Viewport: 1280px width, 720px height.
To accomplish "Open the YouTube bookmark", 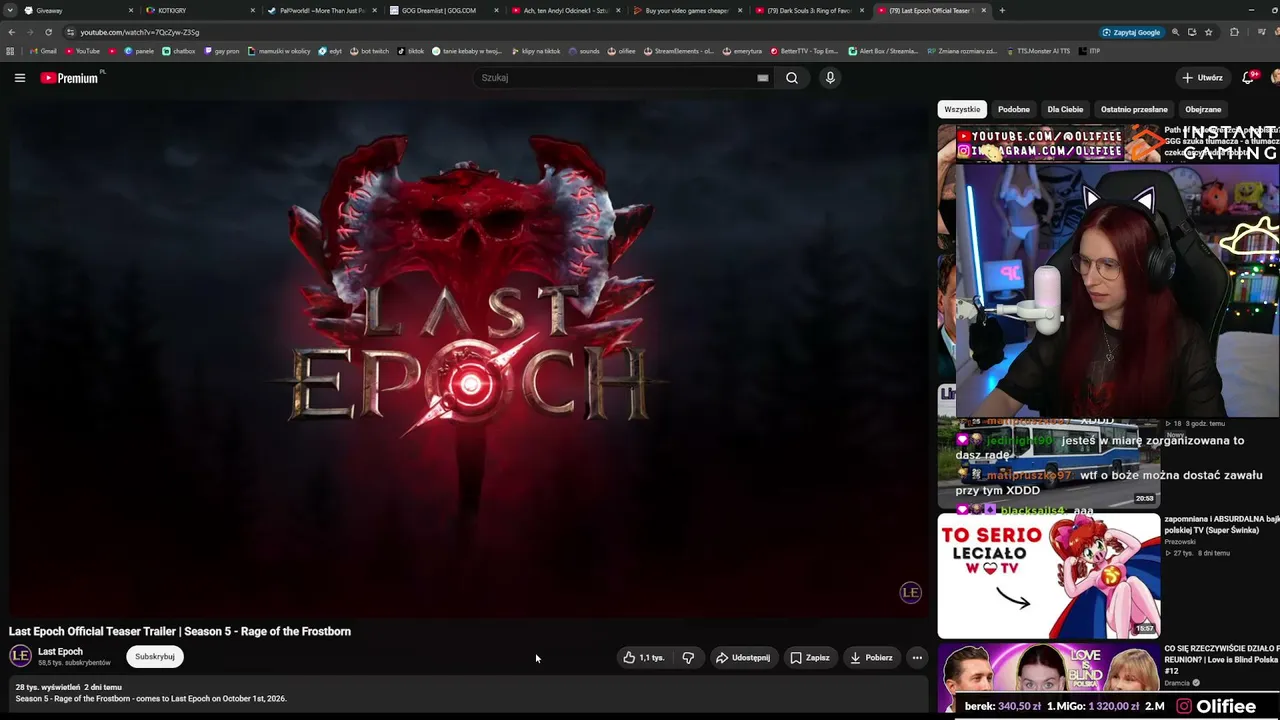I will (x=83, y=51).
